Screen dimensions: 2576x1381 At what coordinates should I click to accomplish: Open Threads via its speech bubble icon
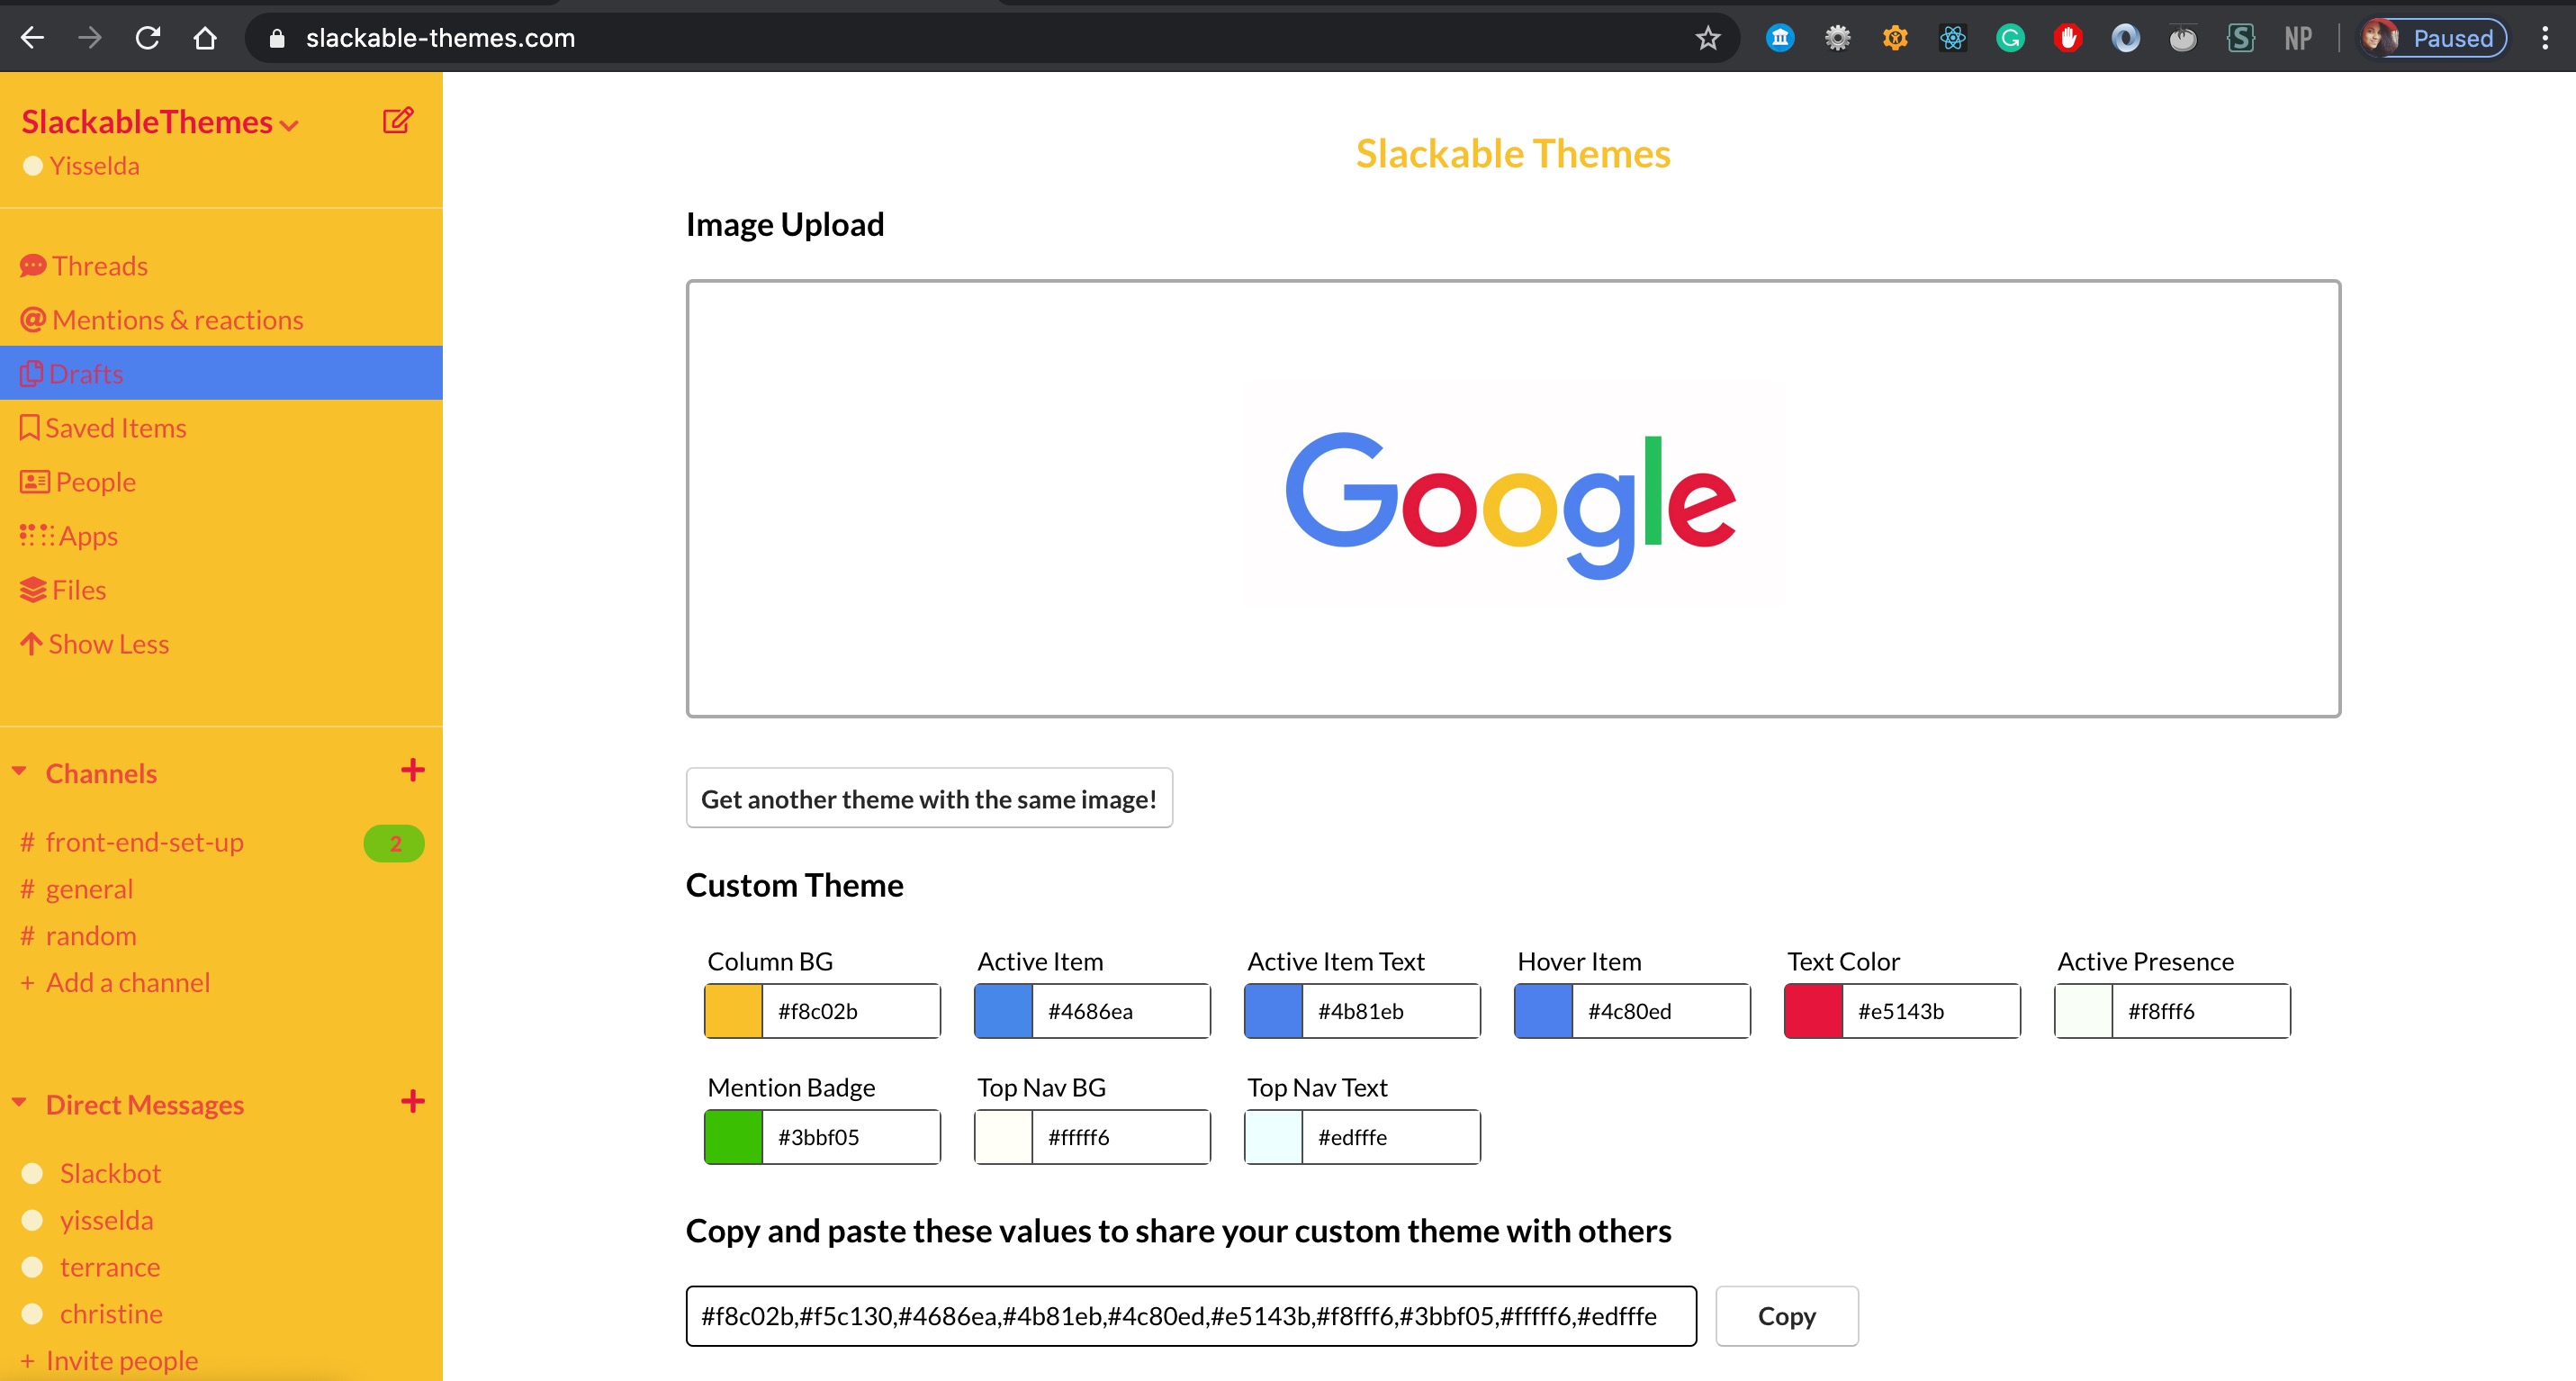click(33, 266)
